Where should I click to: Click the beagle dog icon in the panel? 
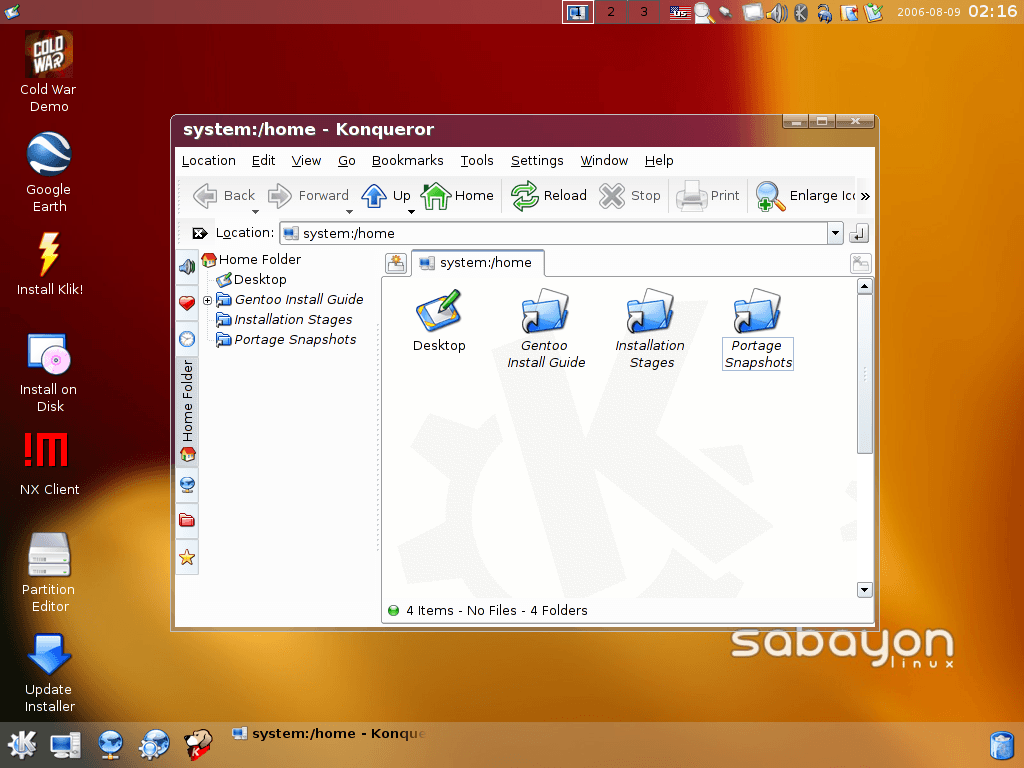click(198, 744)
